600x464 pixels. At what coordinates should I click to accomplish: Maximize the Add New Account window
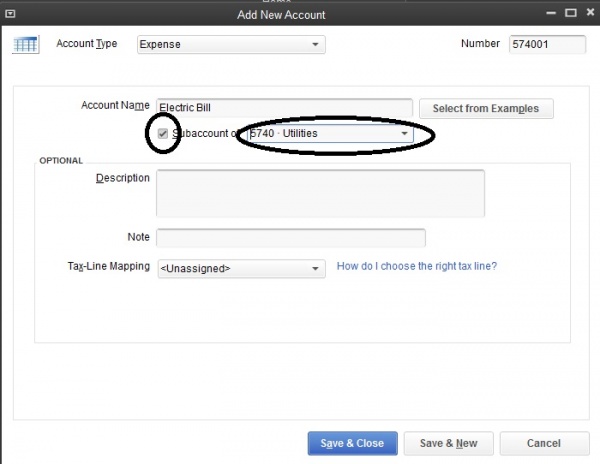click(x=569, y=14)
